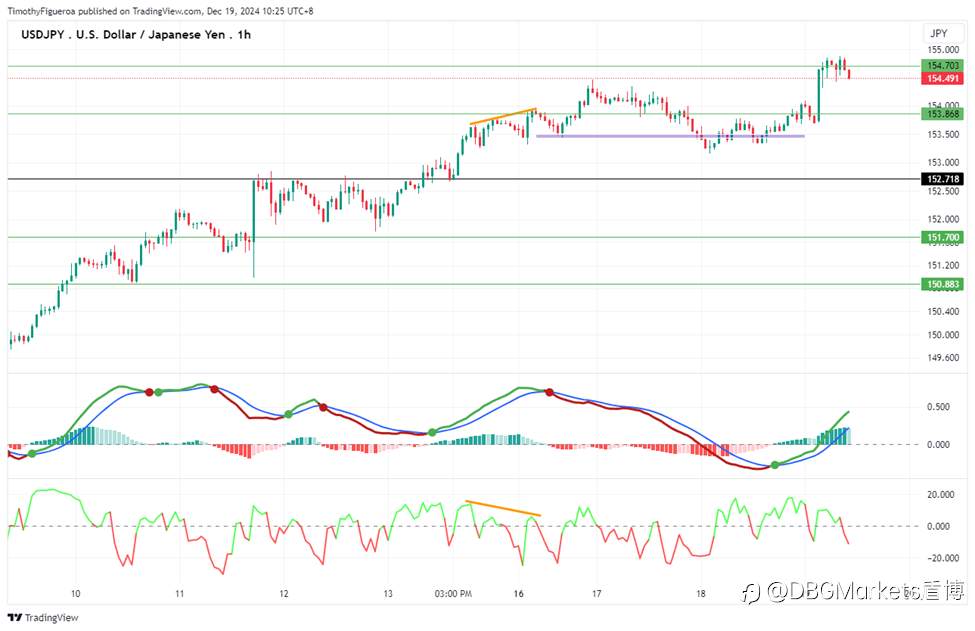Click the 150.000 price scale value
The height and width of the screenshot is (631, 975).
(x=943, y=334)
